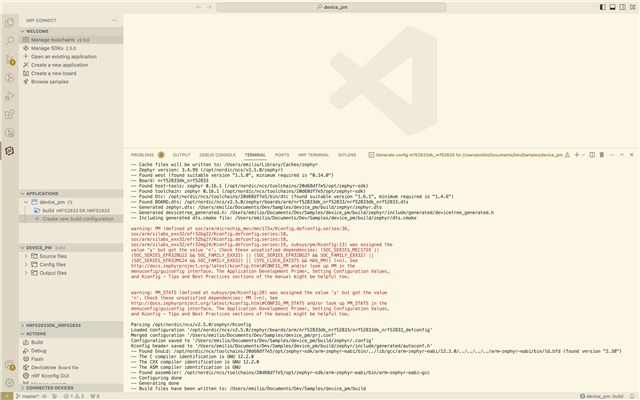Image resolution: width=640 pixels, height=400 pixels.
Task: Collapse the APPLICATIONS section
Action: pos(71,193)
